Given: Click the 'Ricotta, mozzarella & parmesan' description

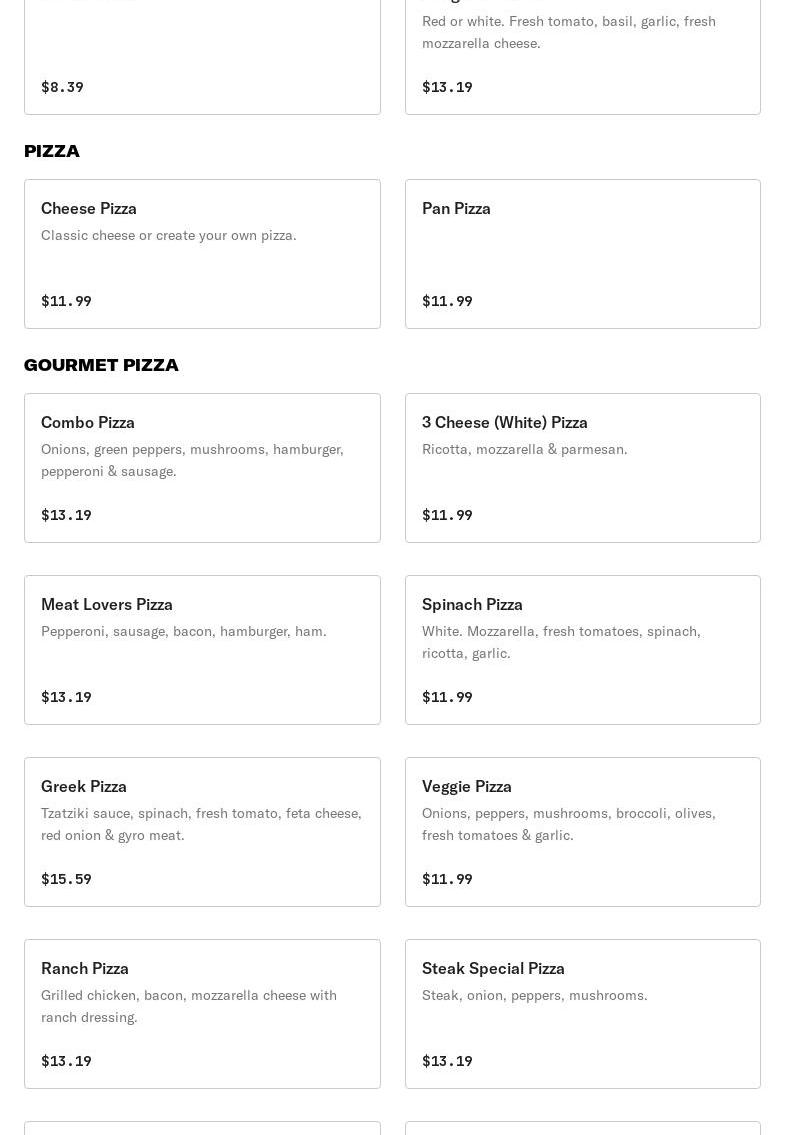Looking at the screenshot, I should 525,449.
